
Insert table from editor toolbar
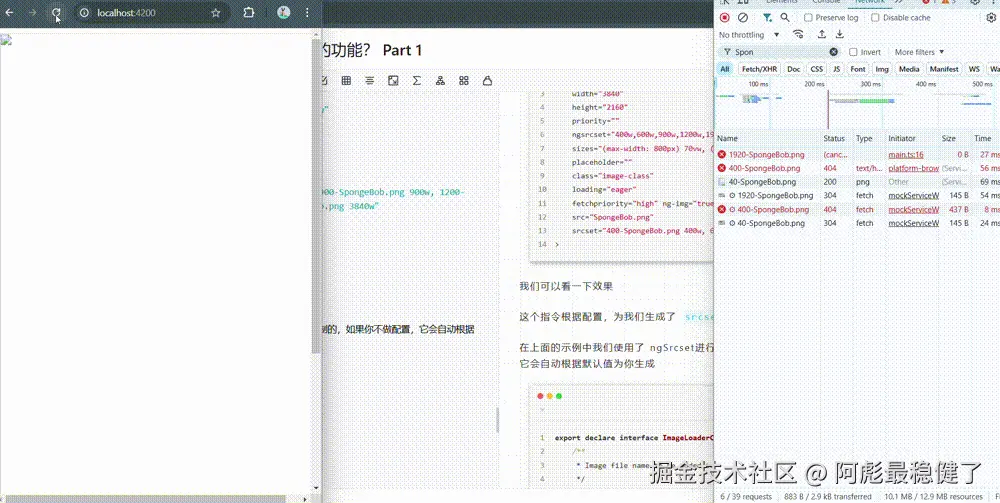click(346, 80)
